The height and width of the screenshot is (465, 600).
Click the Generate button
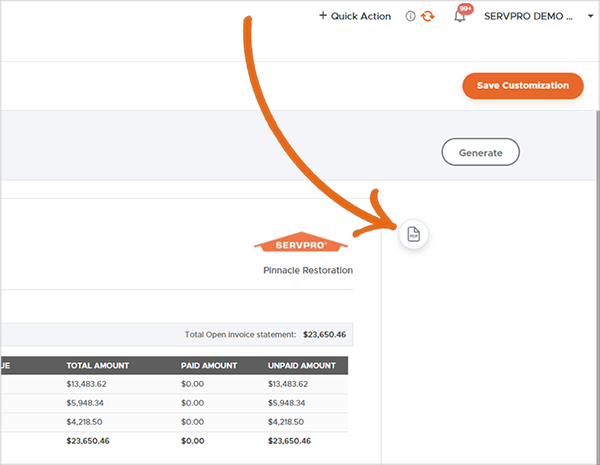pos(480,153)
